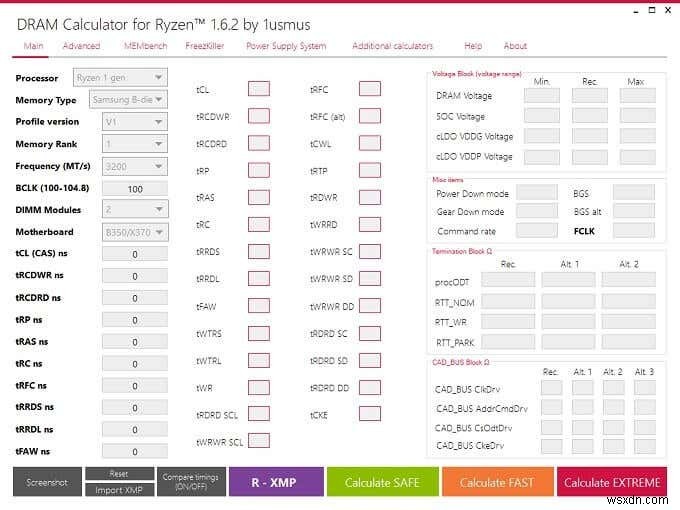Go to the FreezKiller tab
This screenshot has width=680, height=510.
click(x=205, y=46)
